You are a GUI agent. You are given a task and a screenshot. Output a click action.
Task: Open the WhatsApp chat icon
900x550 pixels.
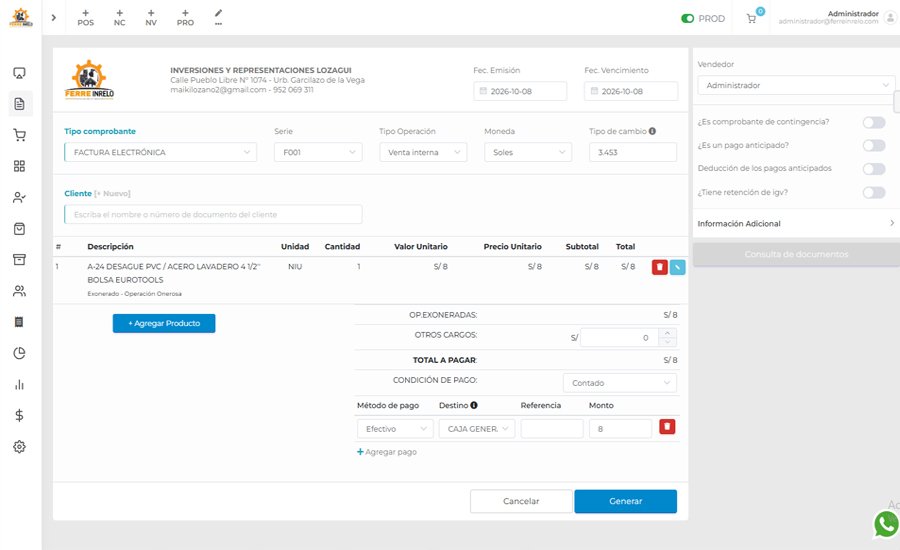click(886, 524)
